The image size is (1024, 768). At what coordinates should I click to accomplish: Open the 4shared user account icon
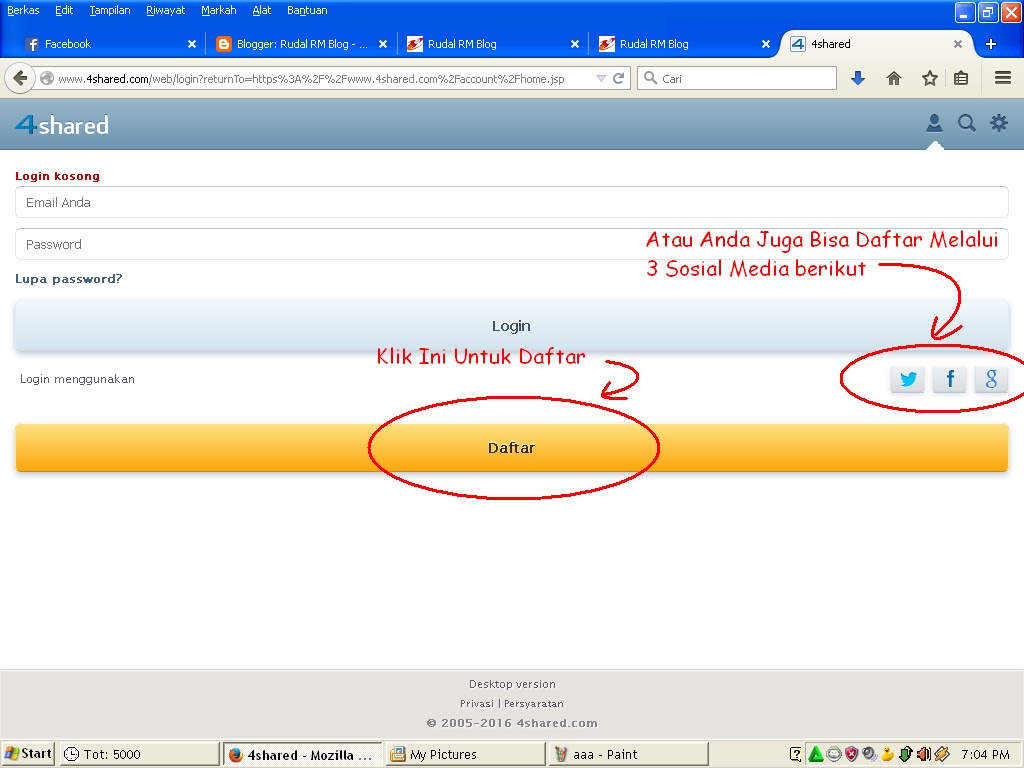934,123
